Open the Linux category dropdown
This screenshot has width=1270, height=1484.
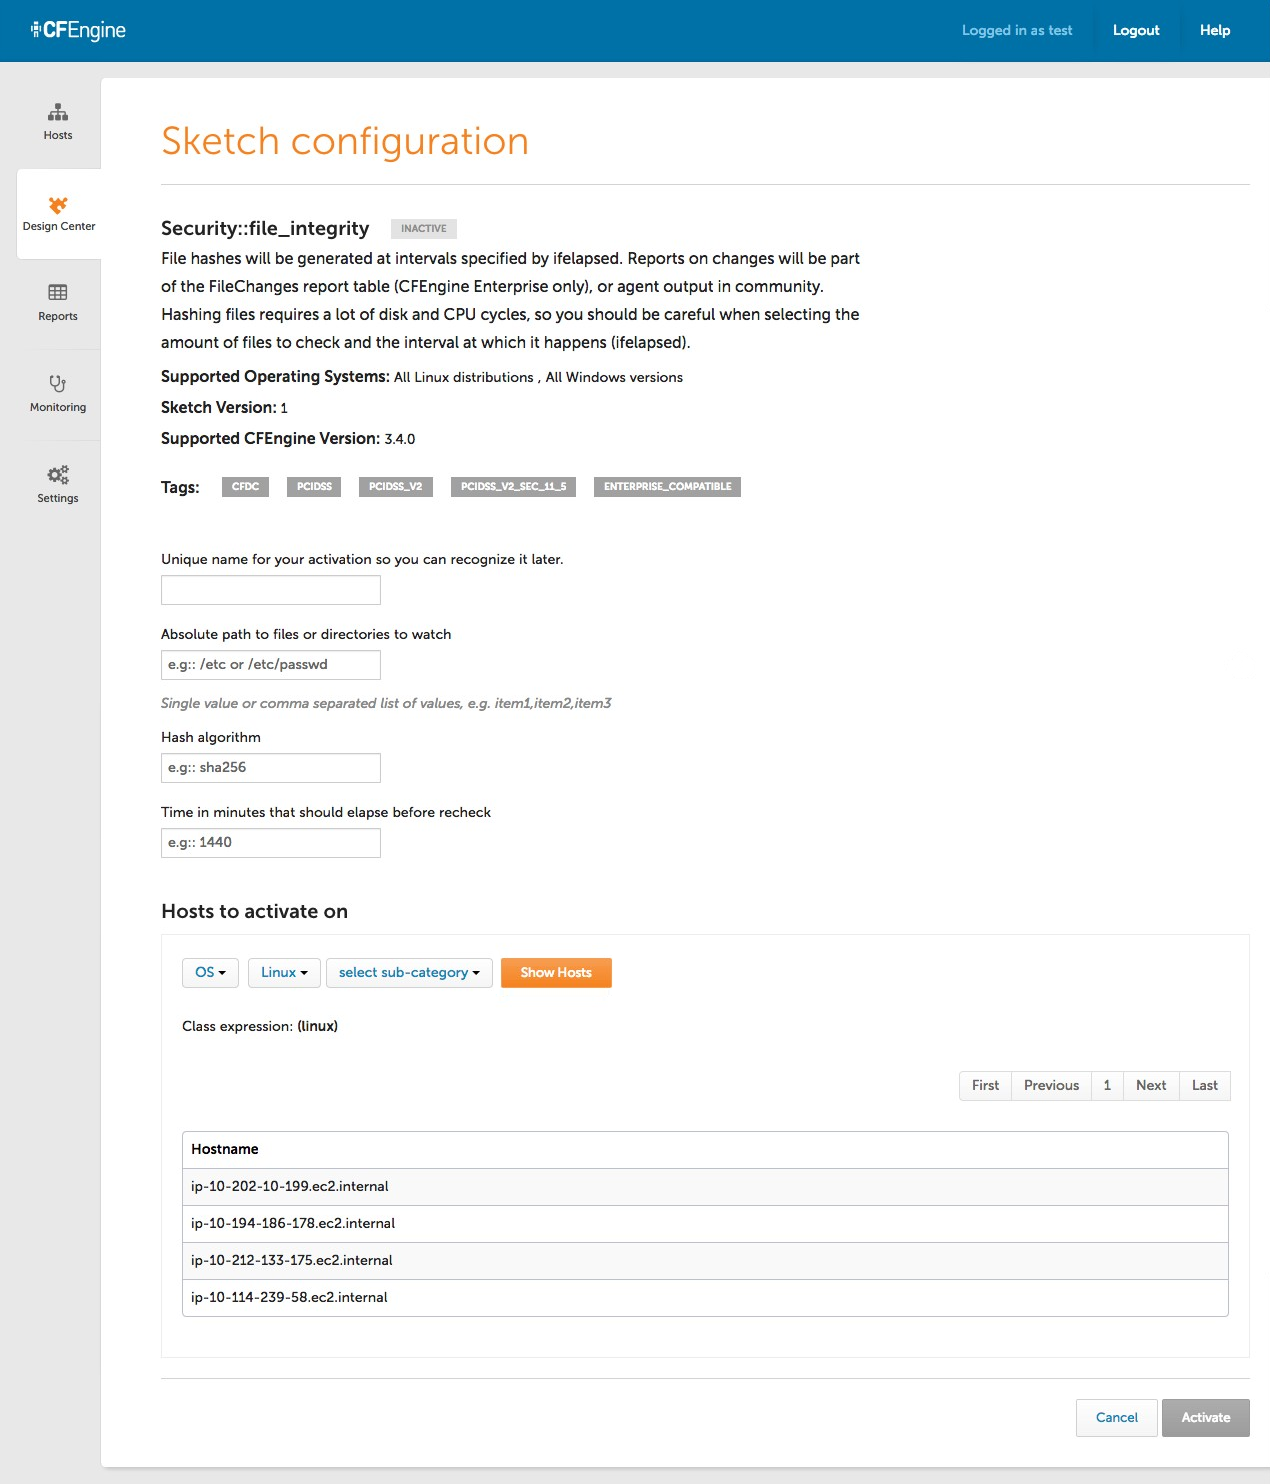tap(284, 973)
